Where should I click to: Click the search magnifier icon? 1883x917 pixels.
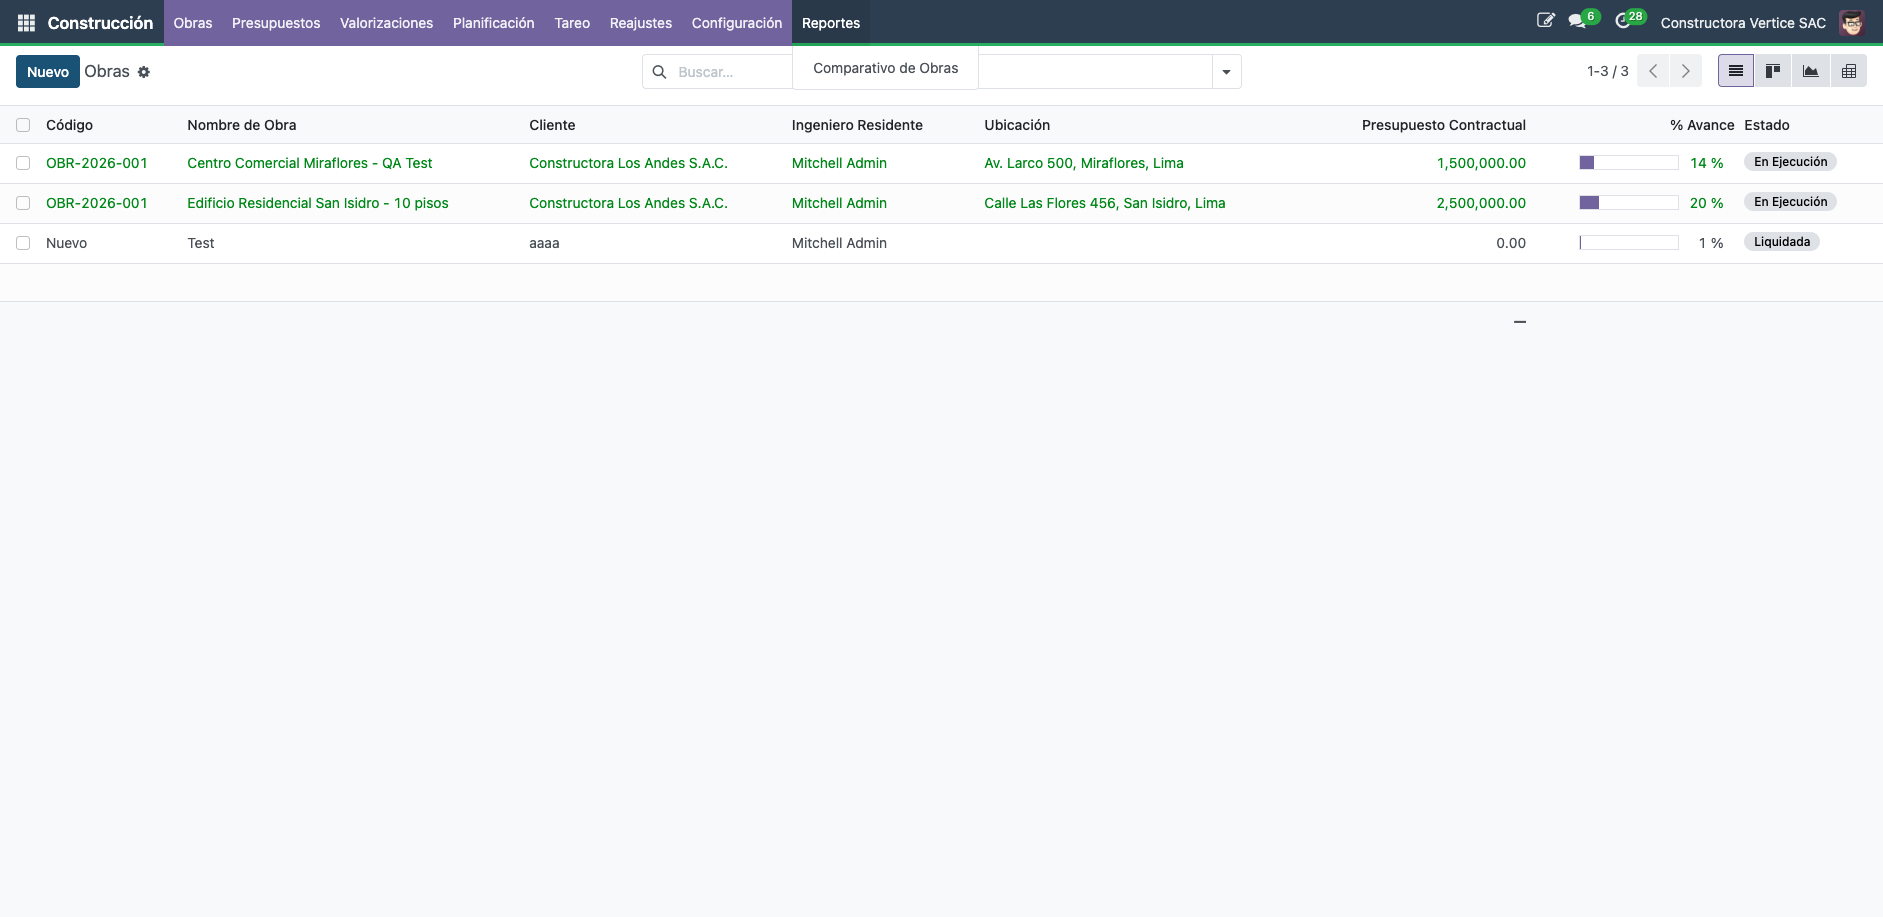pos(659,72)
